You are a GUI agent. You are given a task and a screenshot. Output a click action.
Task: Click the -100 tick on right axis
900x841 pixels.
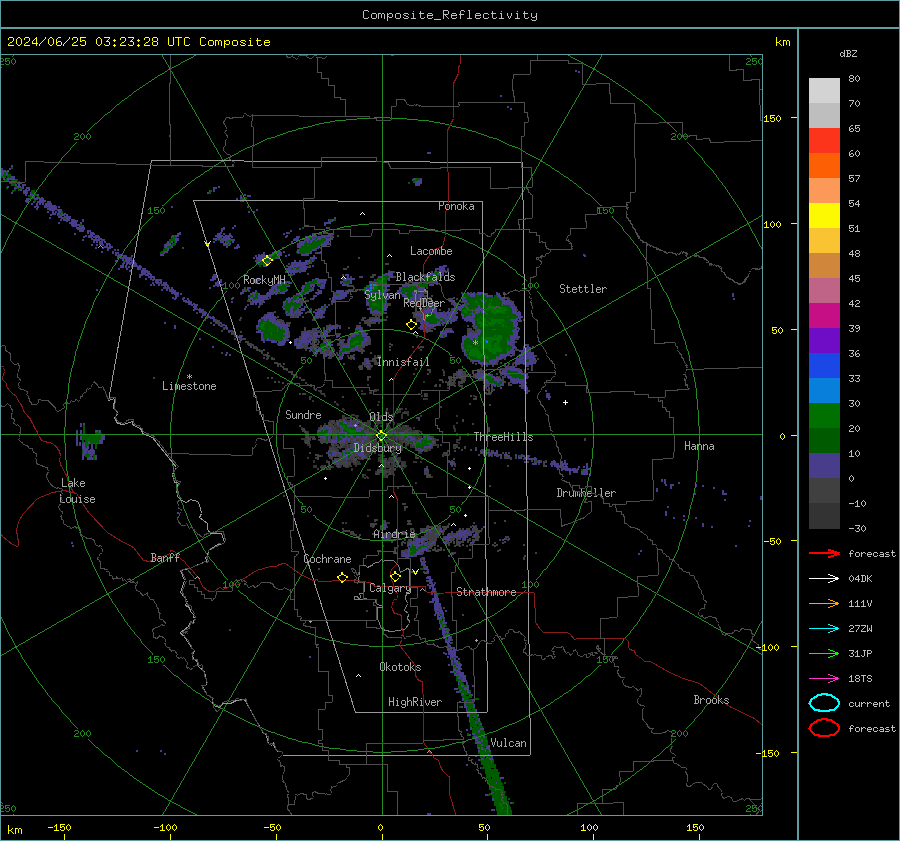pos(767,647)
